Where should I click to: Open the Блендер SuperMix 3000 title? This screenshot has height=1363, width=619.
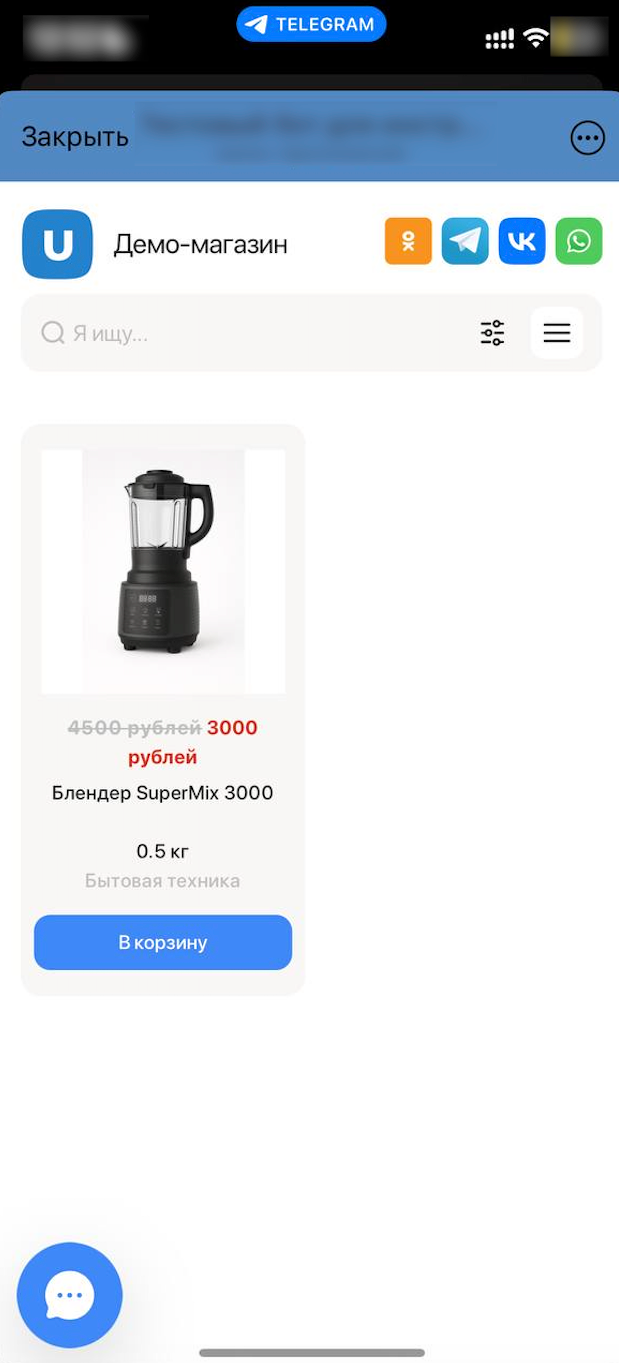point(163,793)
